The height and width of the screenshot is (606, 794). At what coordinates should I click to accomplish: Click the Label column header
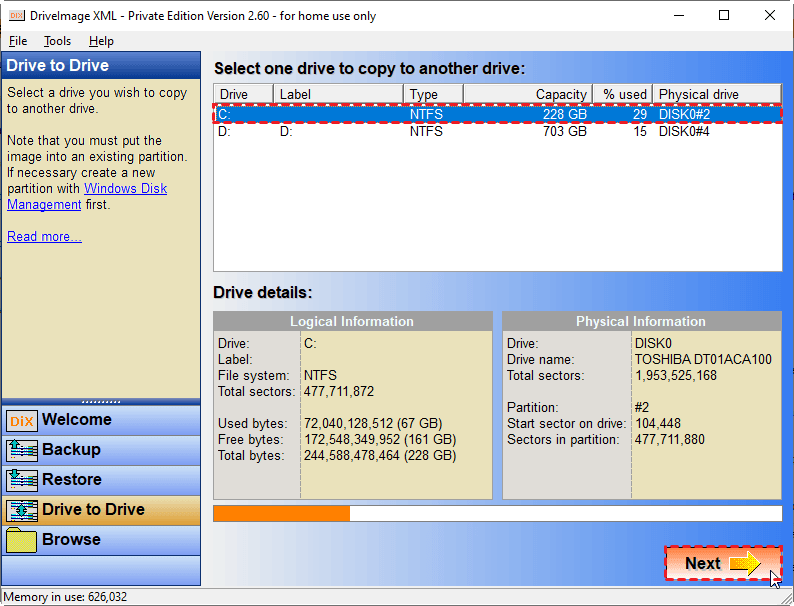(x=338, y=94)
